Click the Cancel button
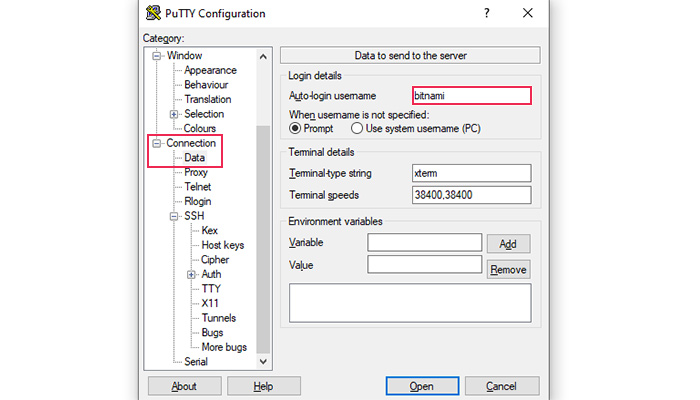700x400 pixels. point(502,386)
